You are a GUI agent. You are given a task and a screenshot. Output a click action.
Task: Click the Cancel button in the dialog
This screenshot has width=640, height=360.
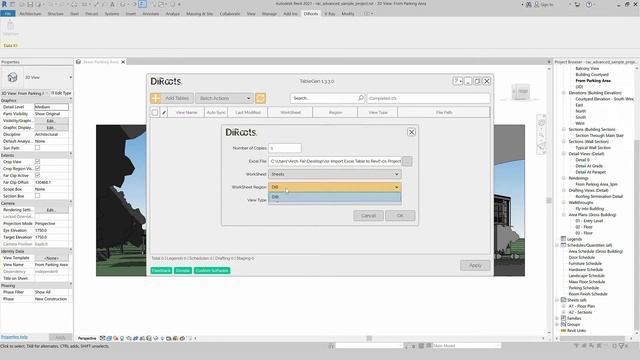368,216
